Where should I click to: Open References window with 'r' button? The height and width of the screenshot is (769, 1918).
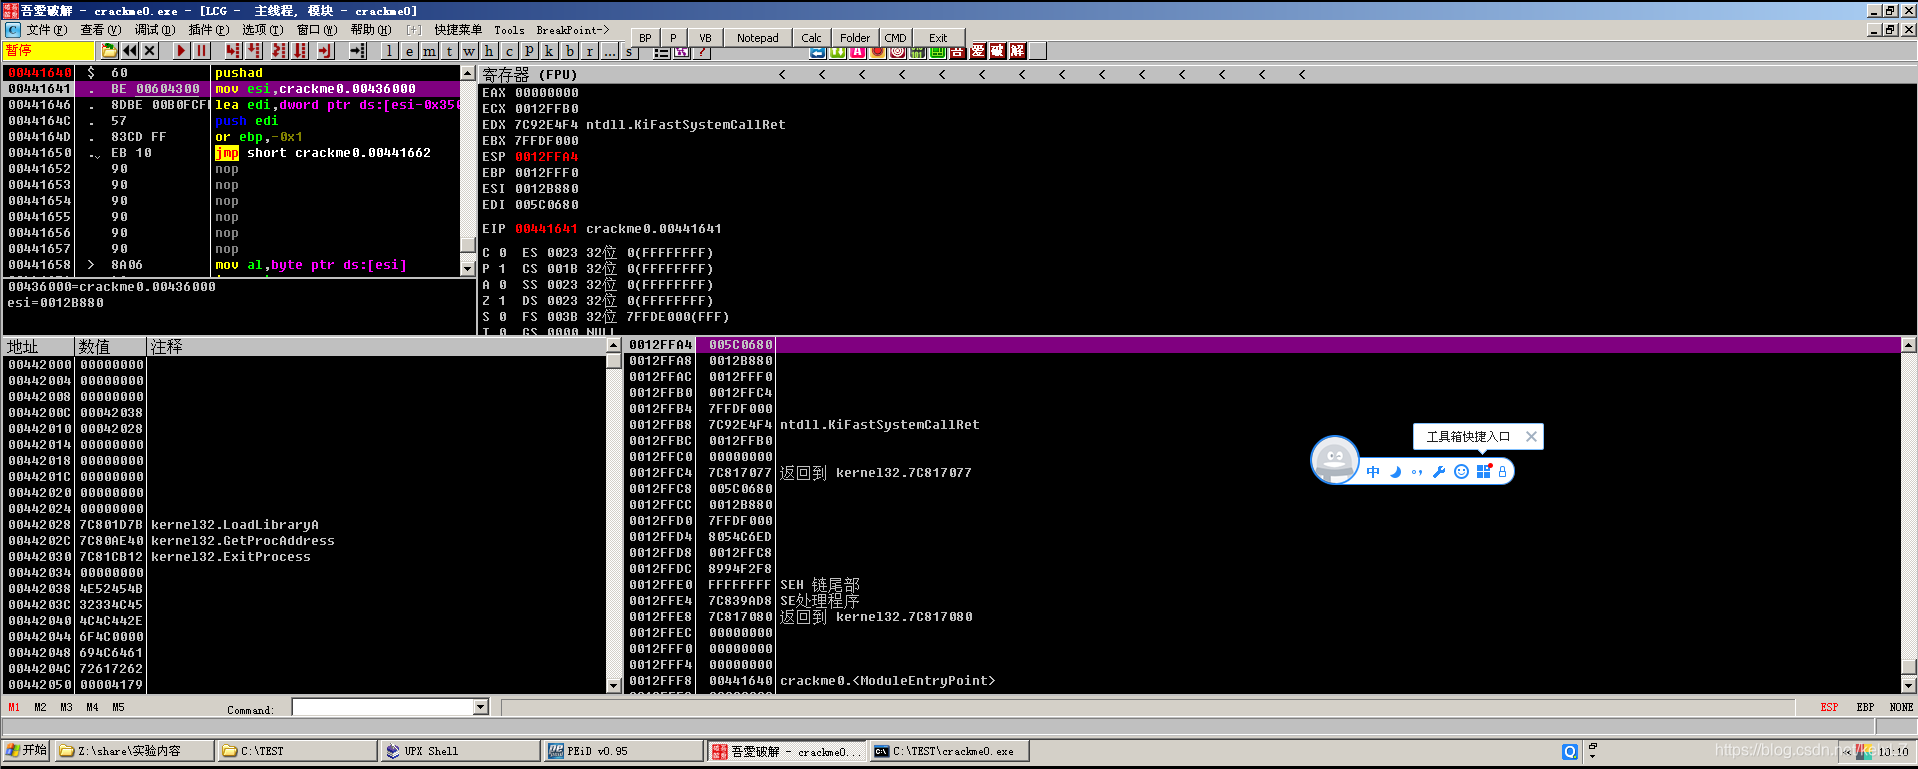[x=589, y=51]
